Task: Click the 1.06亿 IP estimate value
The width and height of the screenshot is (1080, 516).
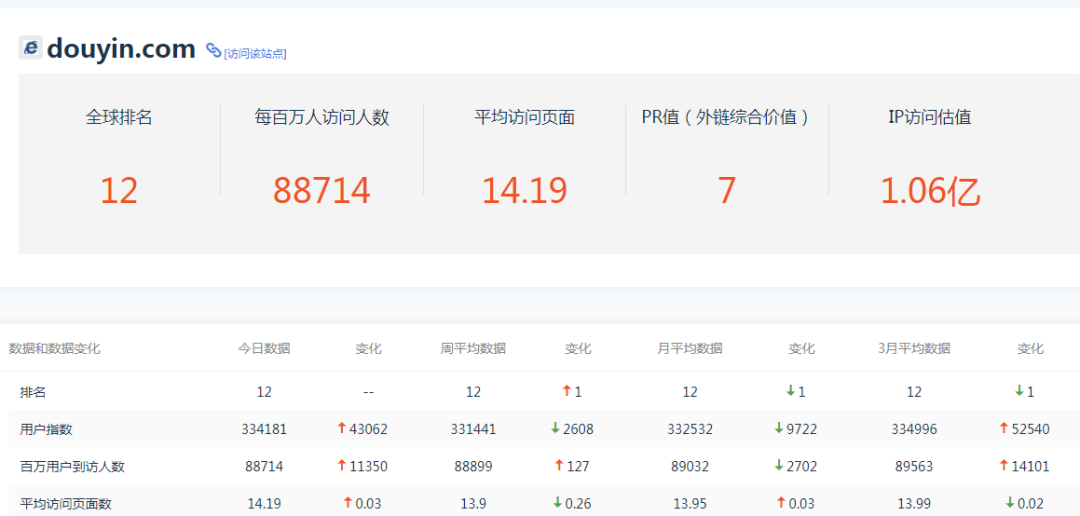Action: (x=930, y=191)
